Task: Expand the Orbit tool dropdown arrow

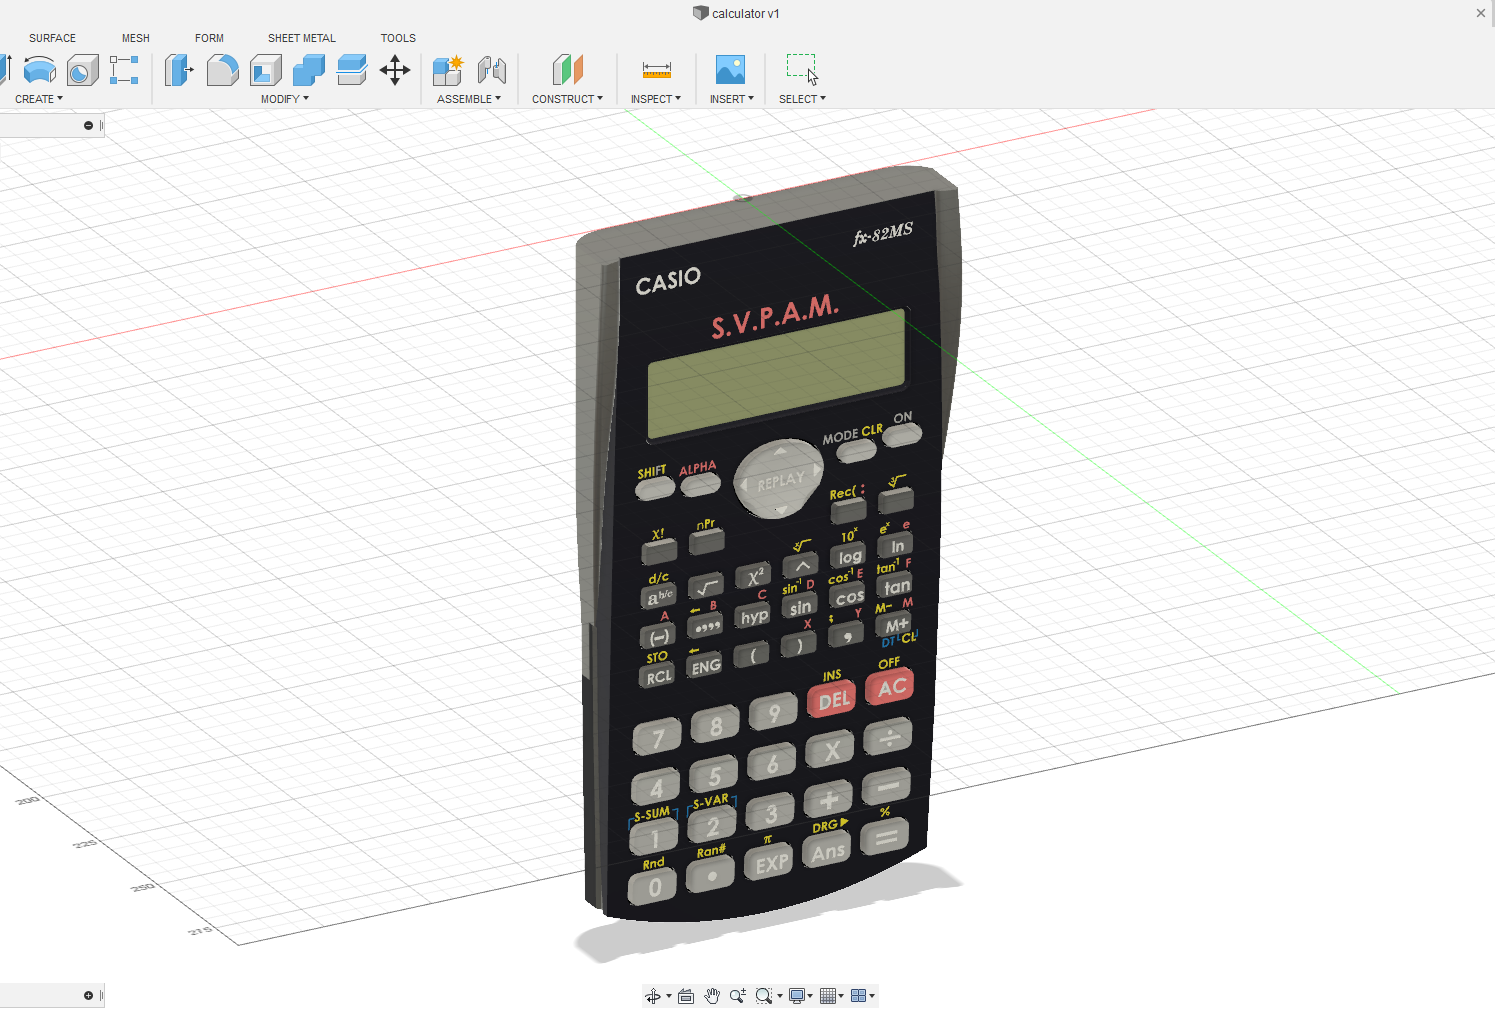Action: coord(669,995)
